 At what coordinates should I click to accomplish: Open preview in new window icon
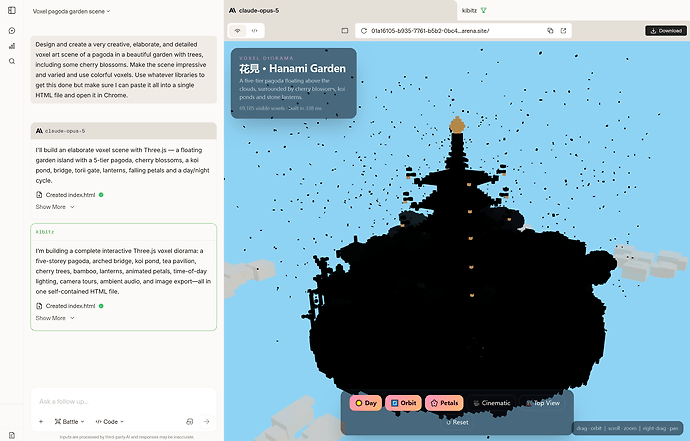(563, 31)
